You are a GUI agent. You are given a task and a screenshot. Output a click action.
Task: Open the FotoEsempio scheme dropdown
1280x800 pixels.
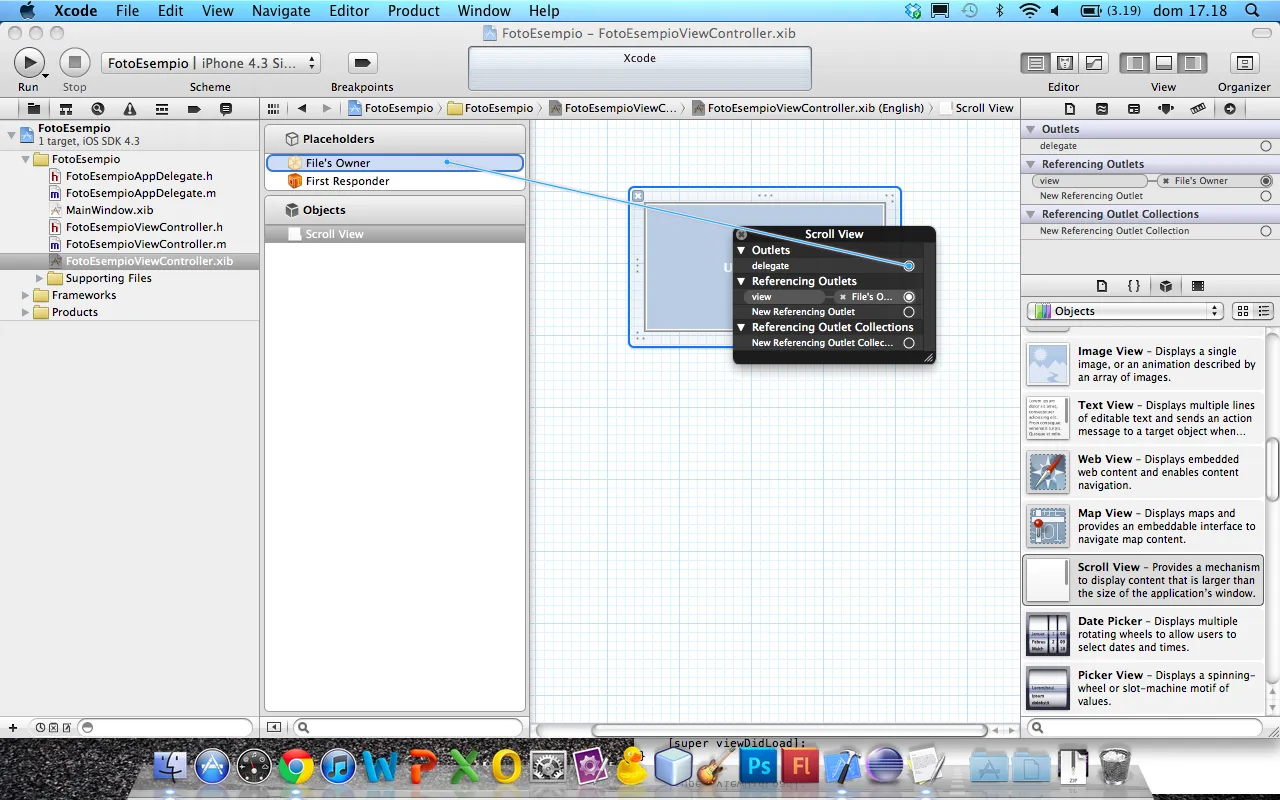coord(210,63)
